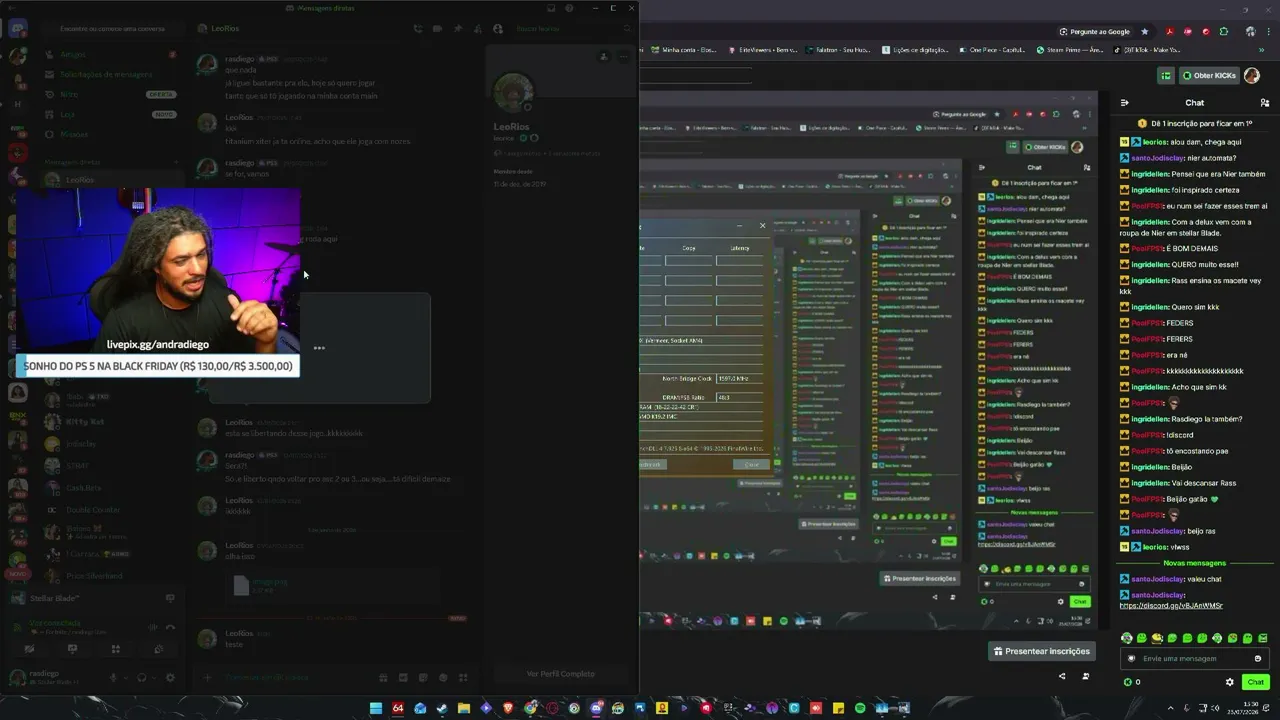Click Pergunte ao Google in address bar

click(x=1094, y=31)
